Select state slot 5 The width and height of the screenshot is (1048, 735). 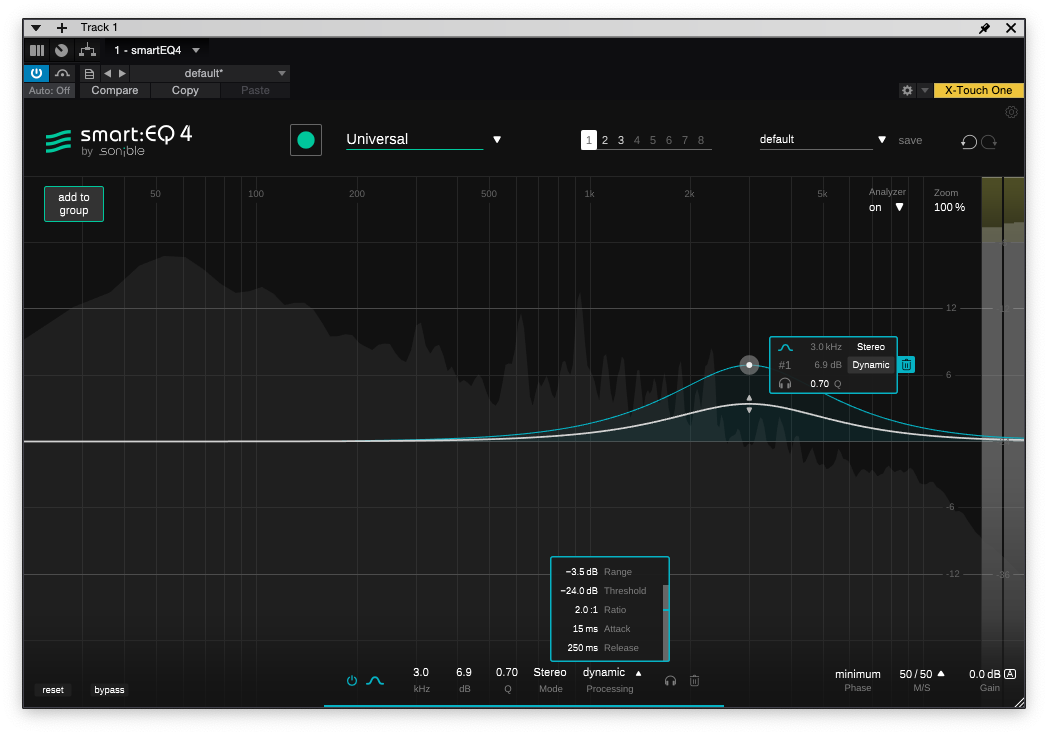click(653, 140)
